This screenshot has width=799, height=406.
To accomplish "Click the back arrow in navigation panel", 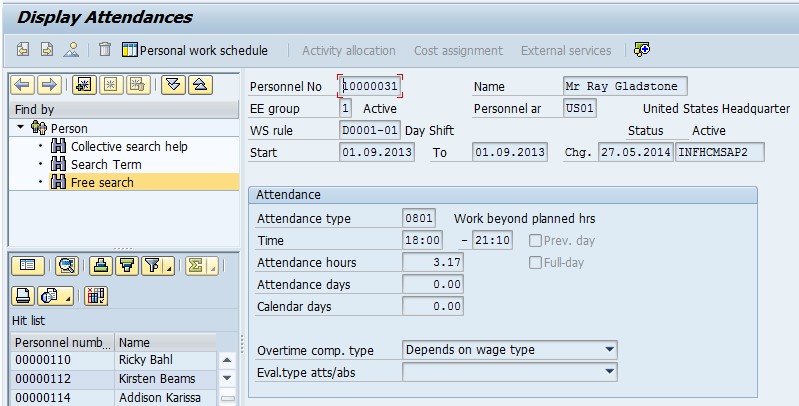I will [x=21, y=85].
